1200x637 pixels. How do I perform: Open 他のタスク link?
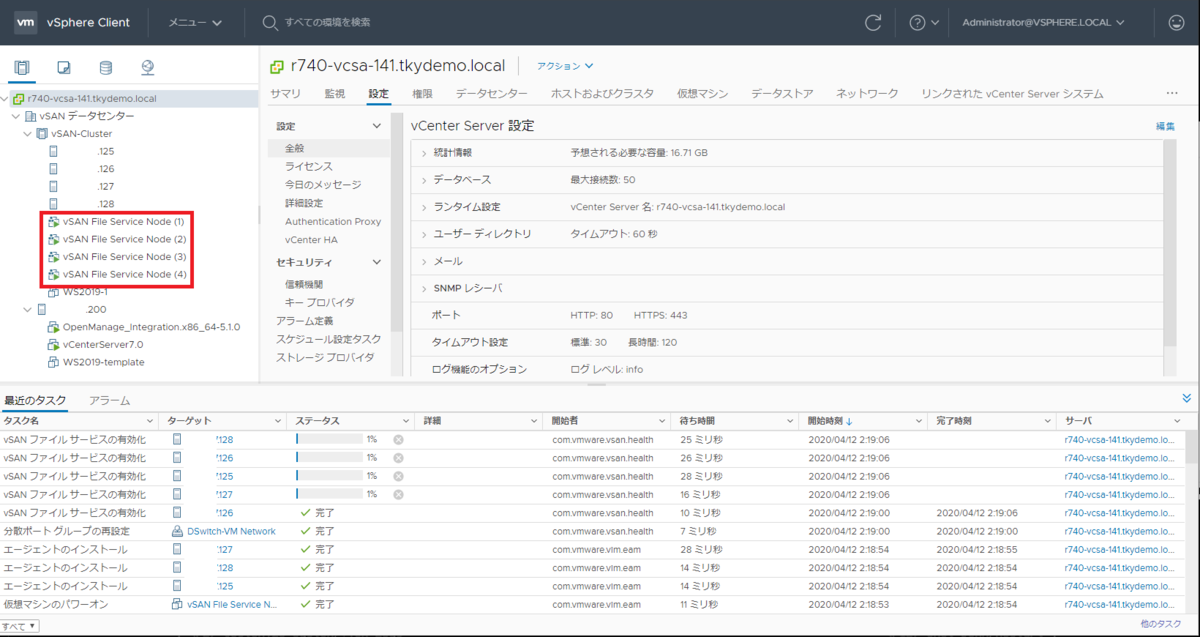pos(1160,624)
